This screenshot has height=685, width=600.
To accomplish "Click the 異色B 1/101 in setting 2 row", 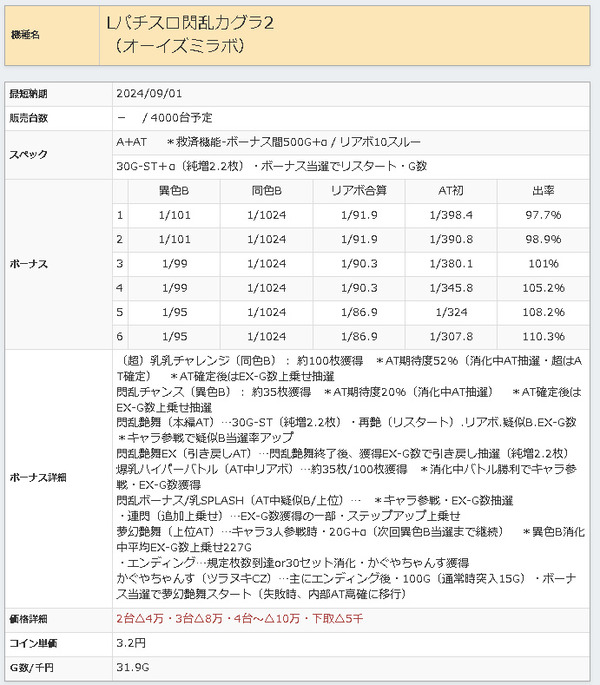I will 174,239.
